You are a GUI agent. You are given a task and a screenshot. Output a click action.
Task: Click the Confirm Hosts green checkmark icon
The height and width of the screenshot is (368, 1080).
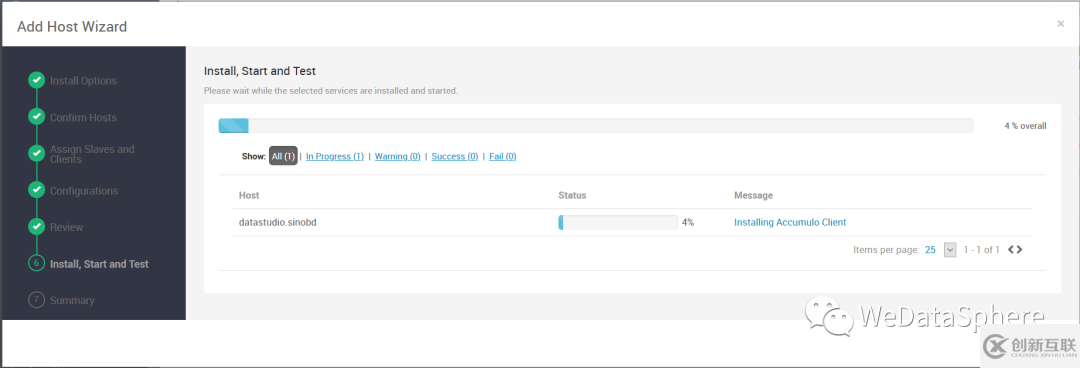pyautogui.click(x=37, y=117)
